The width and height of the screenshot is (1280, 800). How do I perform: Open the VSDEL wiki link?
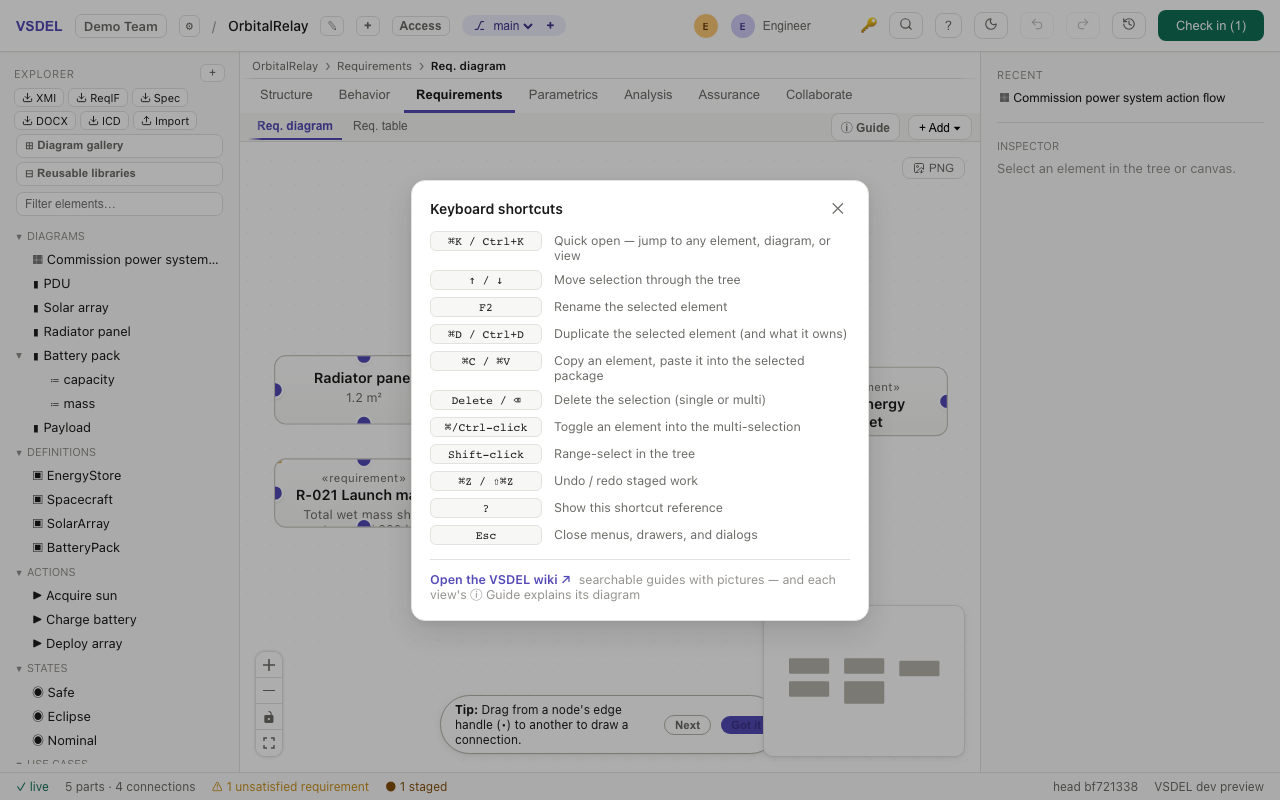(x=500, y=580)
